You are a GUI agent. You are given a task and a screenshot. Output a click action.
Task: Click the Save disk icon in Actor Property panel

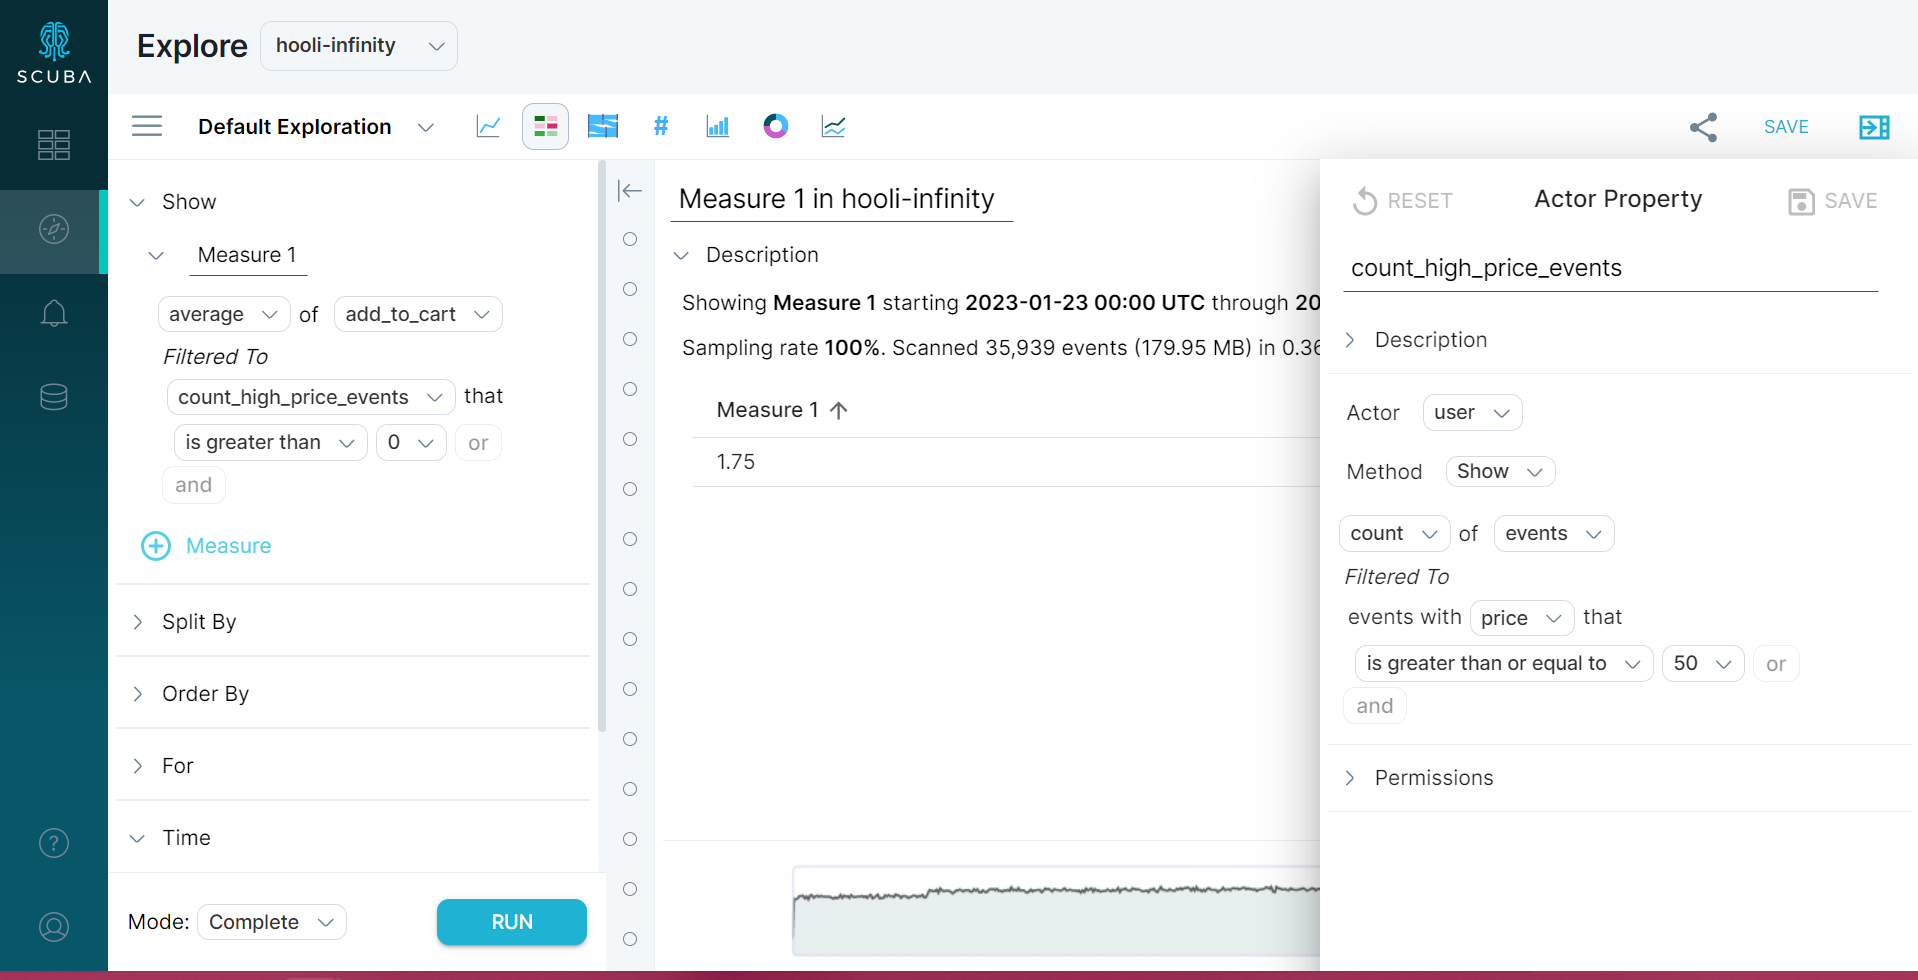(1801, 201)
